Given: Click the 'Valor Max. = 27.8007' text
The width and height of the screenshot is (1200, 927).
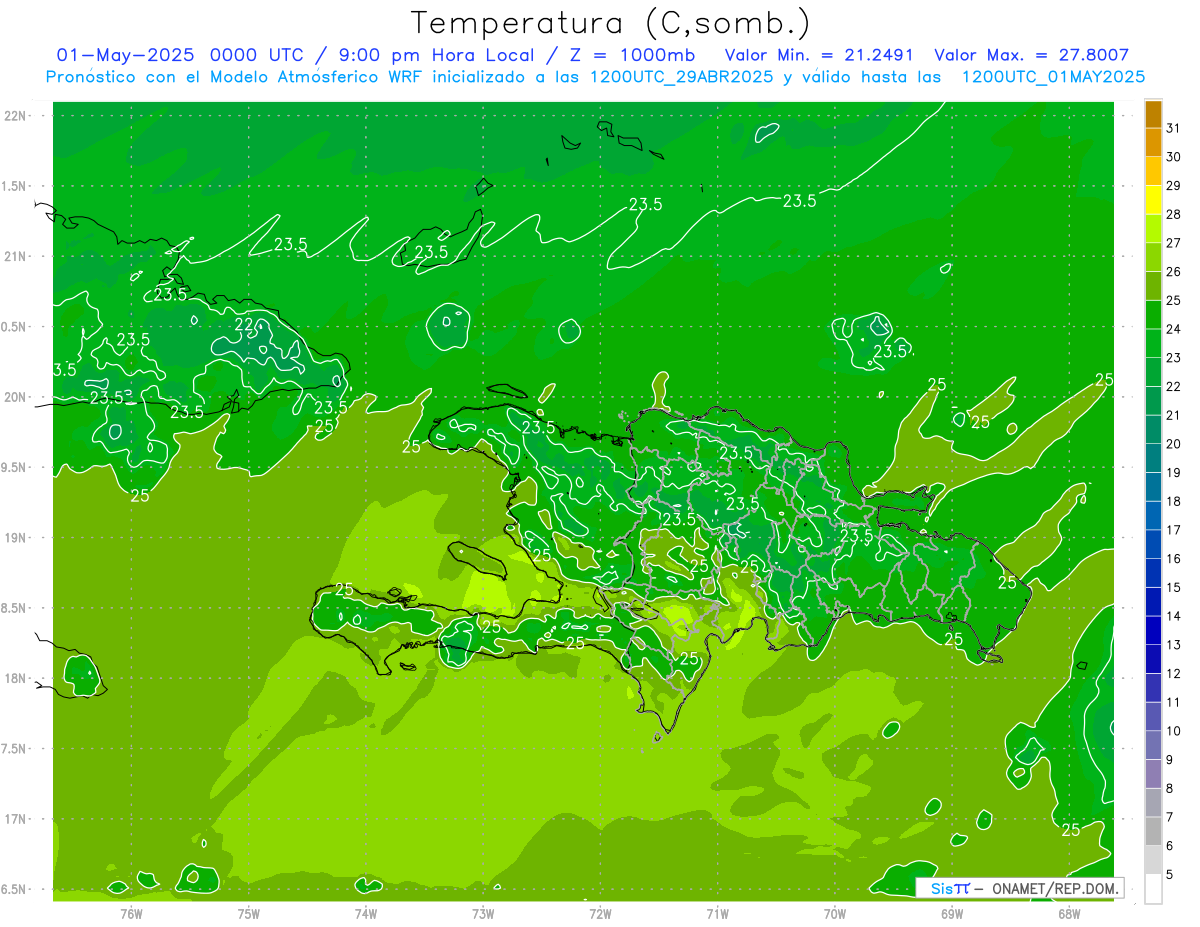Looking at the screenshot, I should click(1031, 55).
